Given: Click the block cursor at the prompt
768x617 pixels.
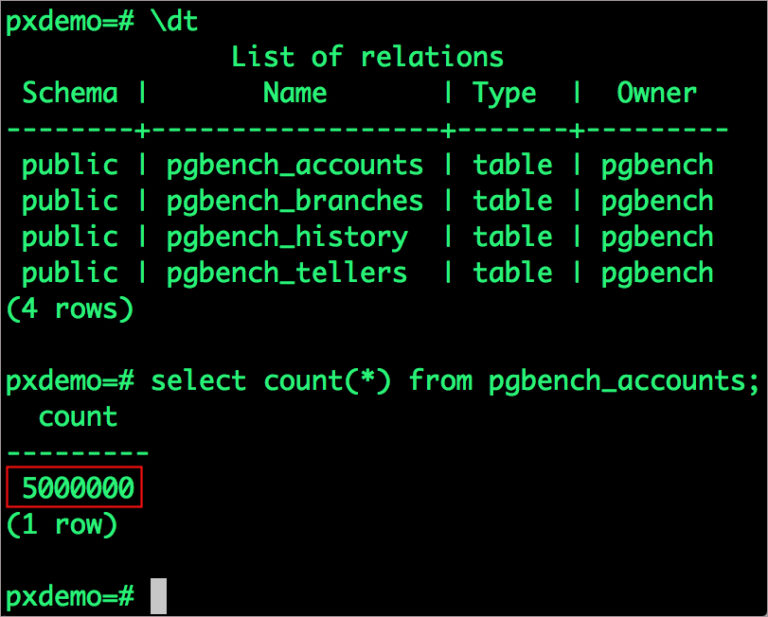Looking at the screenshot, I should pyautogui.click(x=158, y=596).
